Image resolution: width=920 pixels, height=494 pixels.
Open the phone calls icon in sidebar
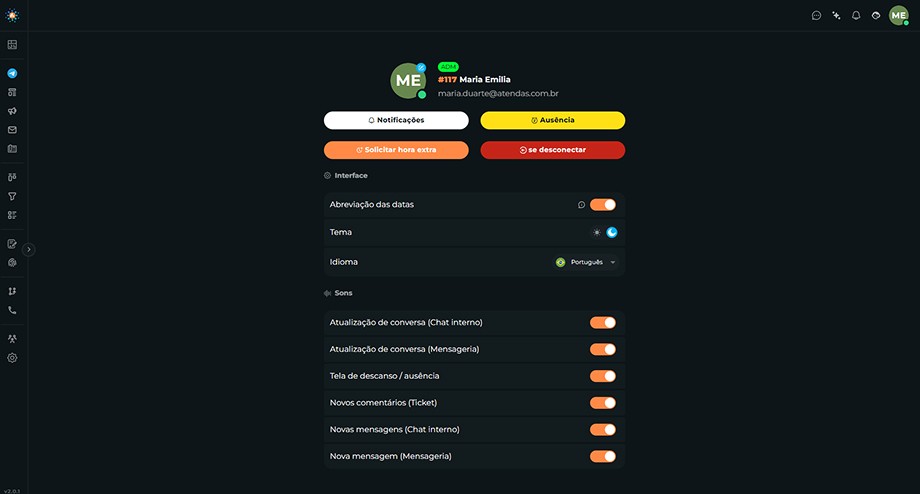pyautogui.click(x=12, y=310)
